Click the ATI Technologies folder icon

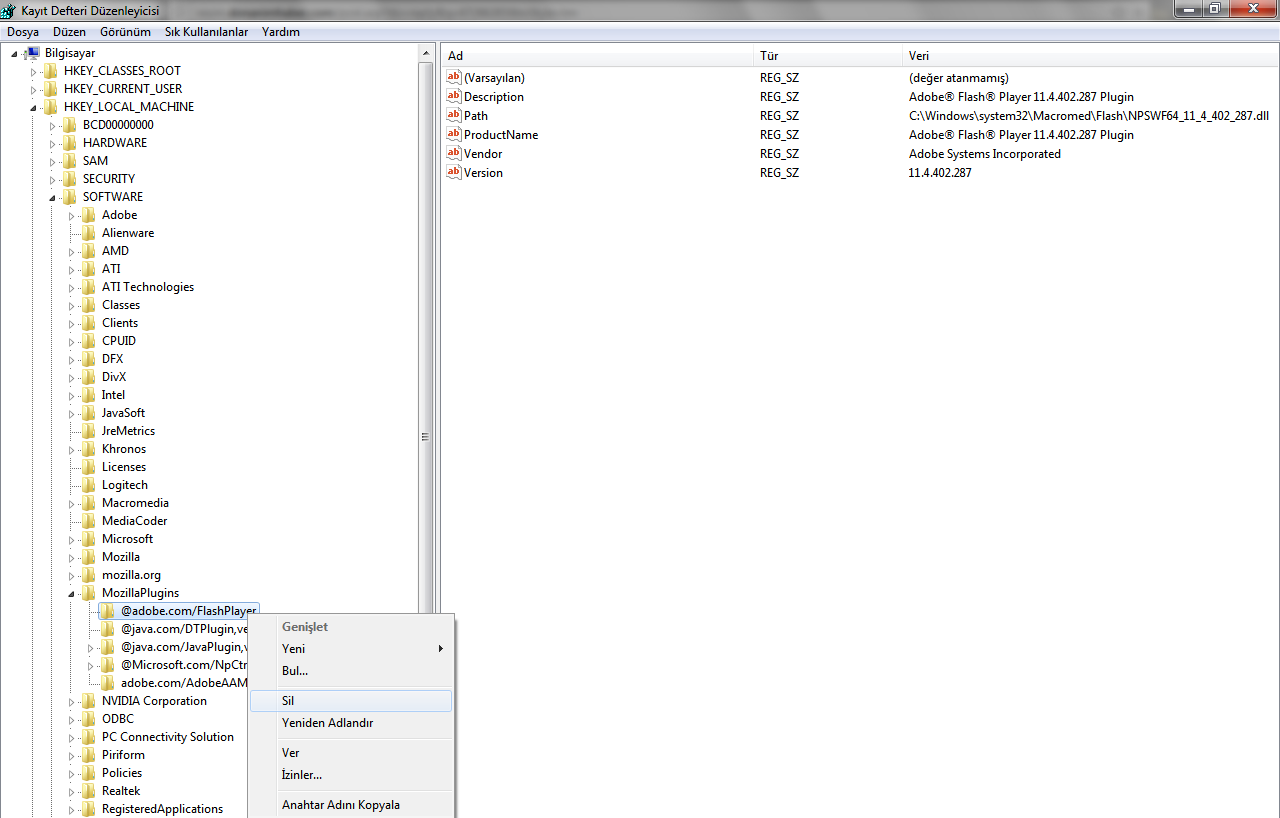tap(89, 287)
